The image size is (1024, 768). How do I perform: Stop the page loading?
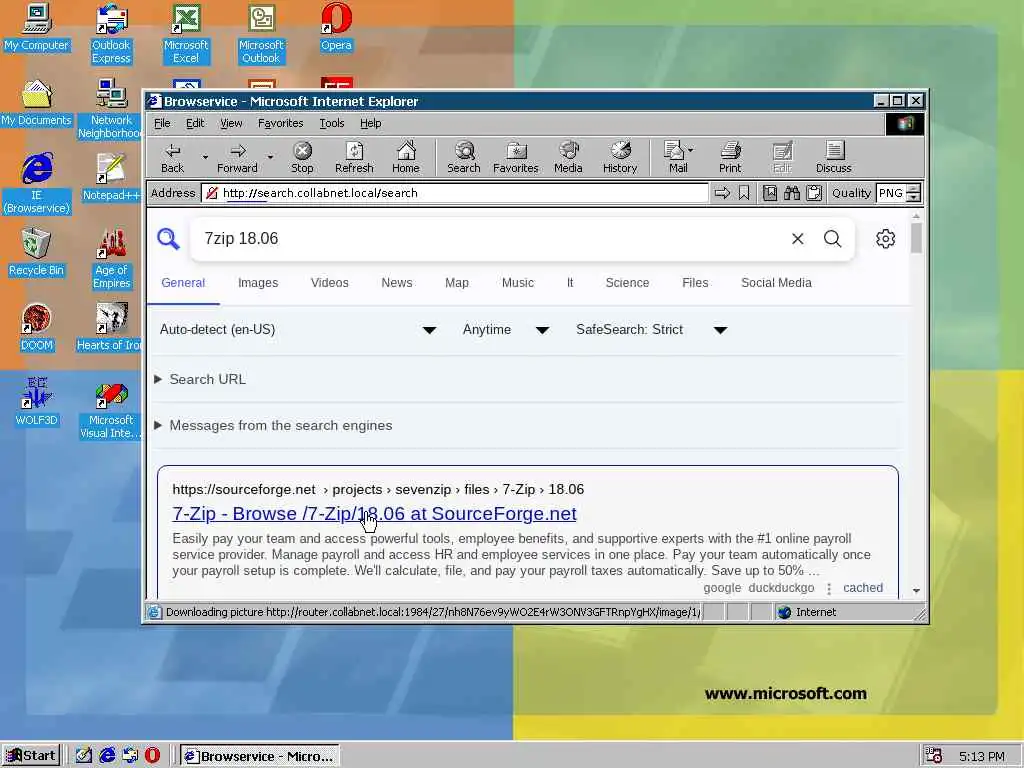302,158
